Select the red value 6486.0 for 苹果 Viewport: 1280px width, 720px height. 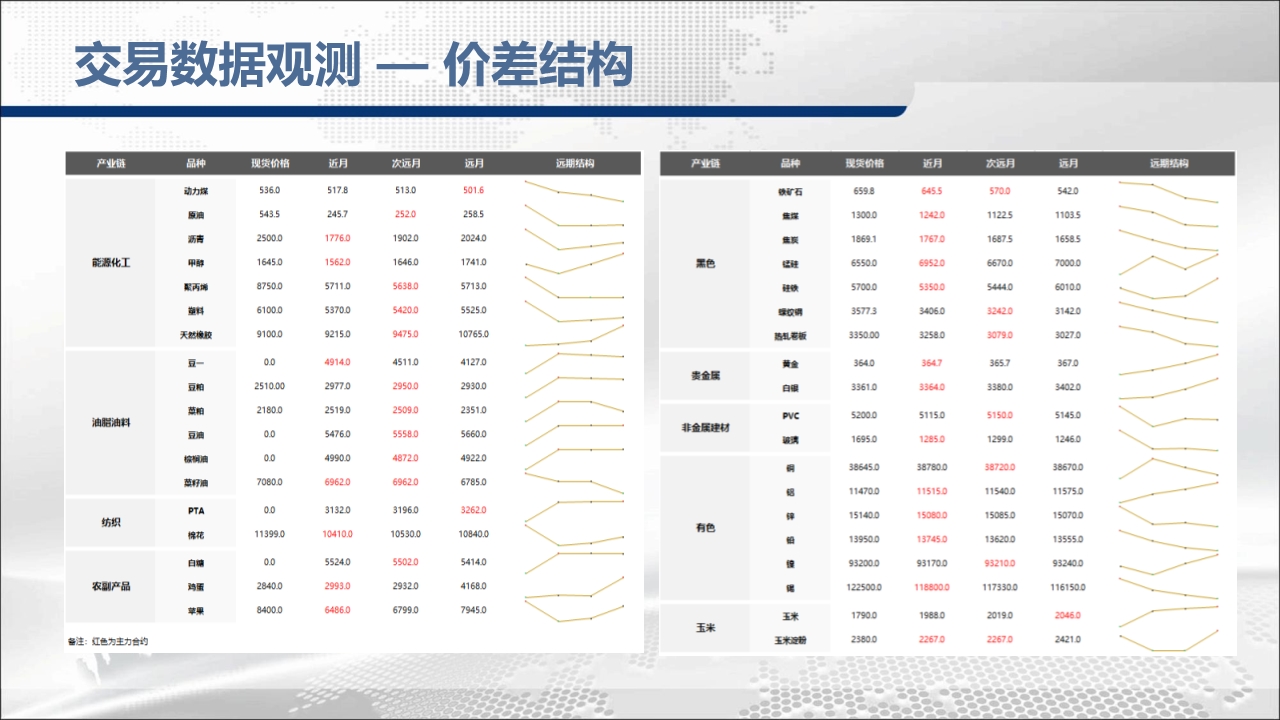click(337, 610)
